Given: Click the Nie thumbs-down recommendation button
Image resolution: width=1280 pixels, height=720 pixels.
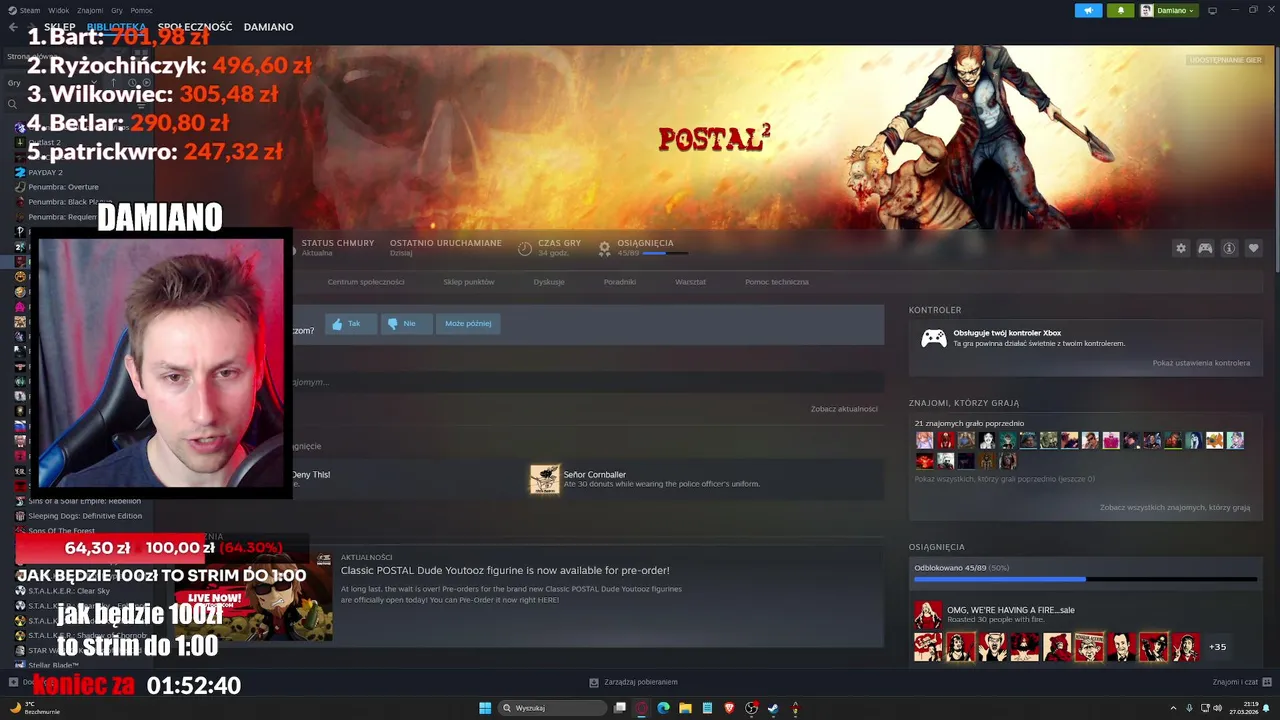Looking at the screenshot, I should pos(405,324).
